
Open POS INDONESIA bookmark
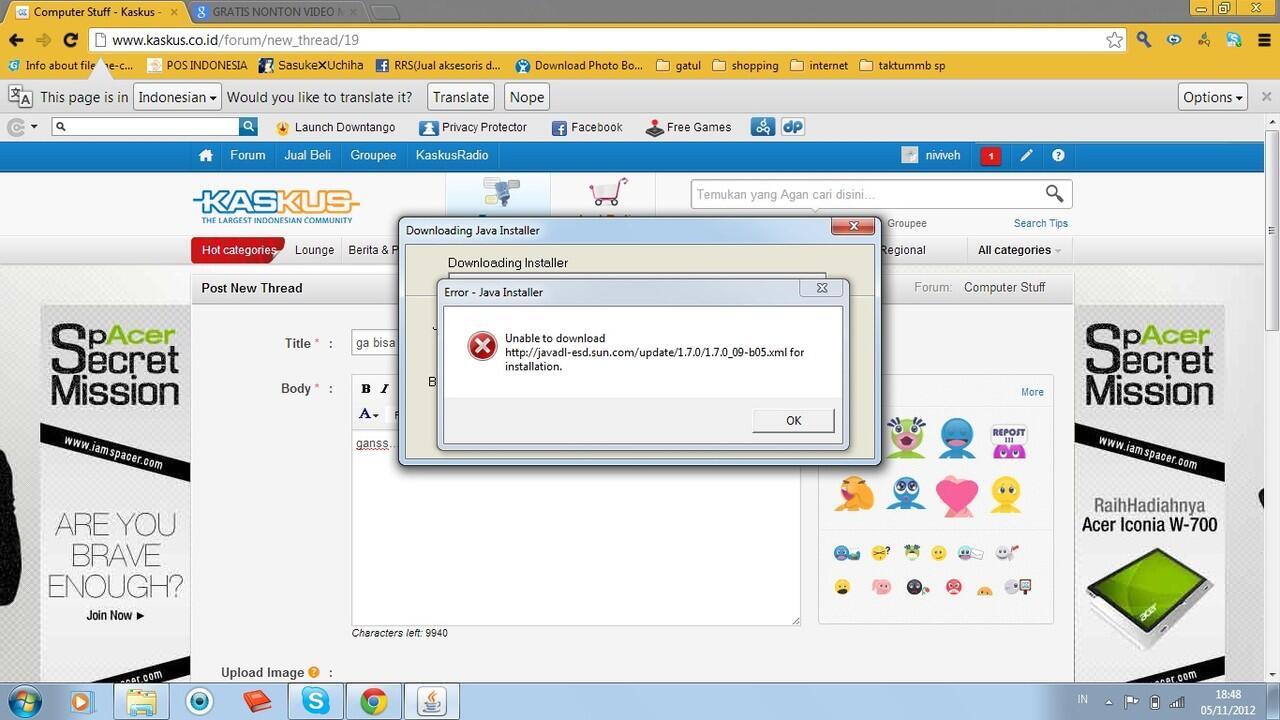(195, 65)
